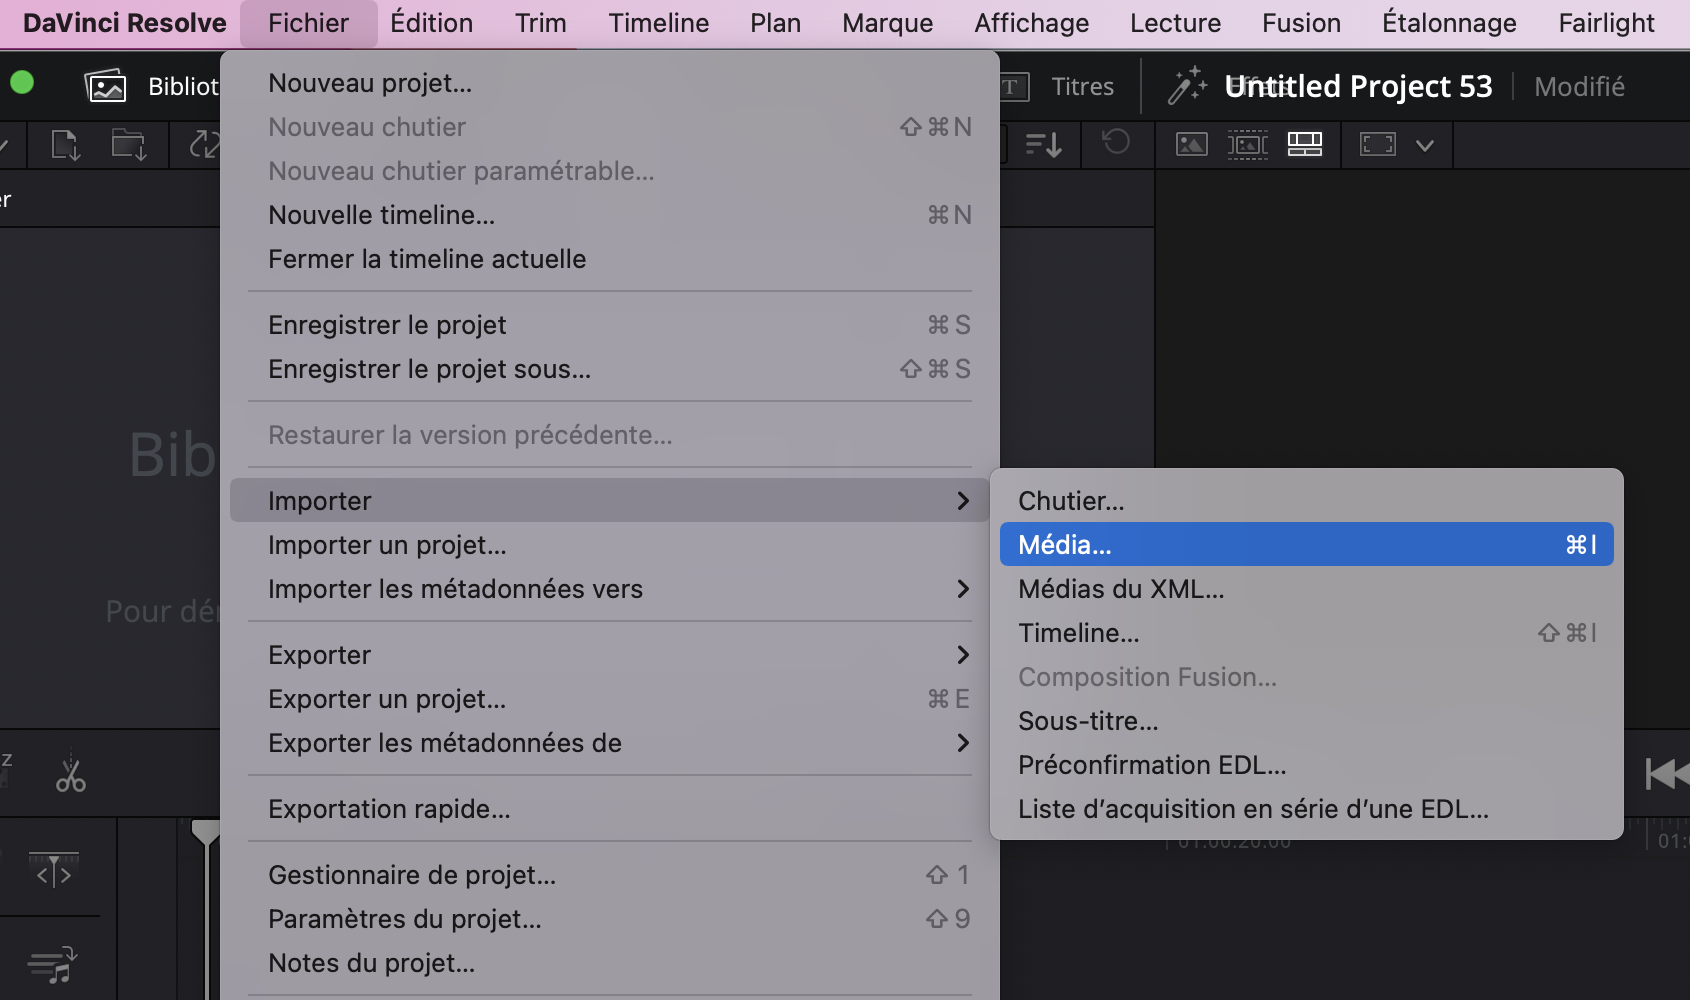Select the Titres panel icon

(x=1012, y=86)
